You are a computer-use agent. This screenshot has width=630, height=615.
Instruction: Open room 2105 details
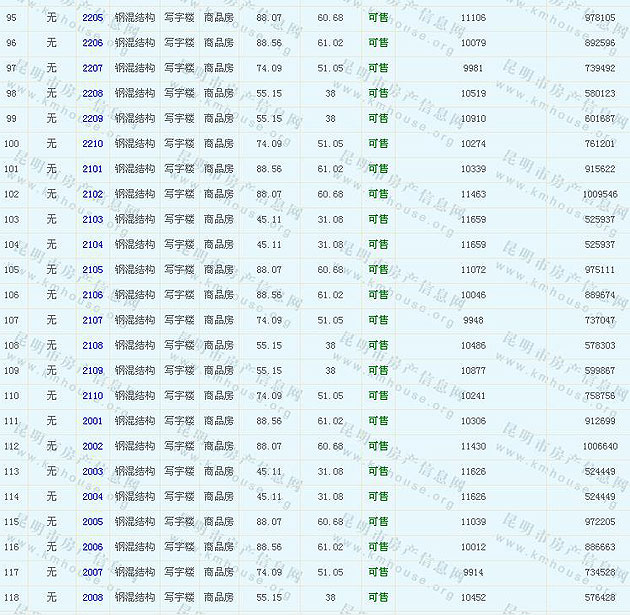pyautogui.click(x=92, y=270)
